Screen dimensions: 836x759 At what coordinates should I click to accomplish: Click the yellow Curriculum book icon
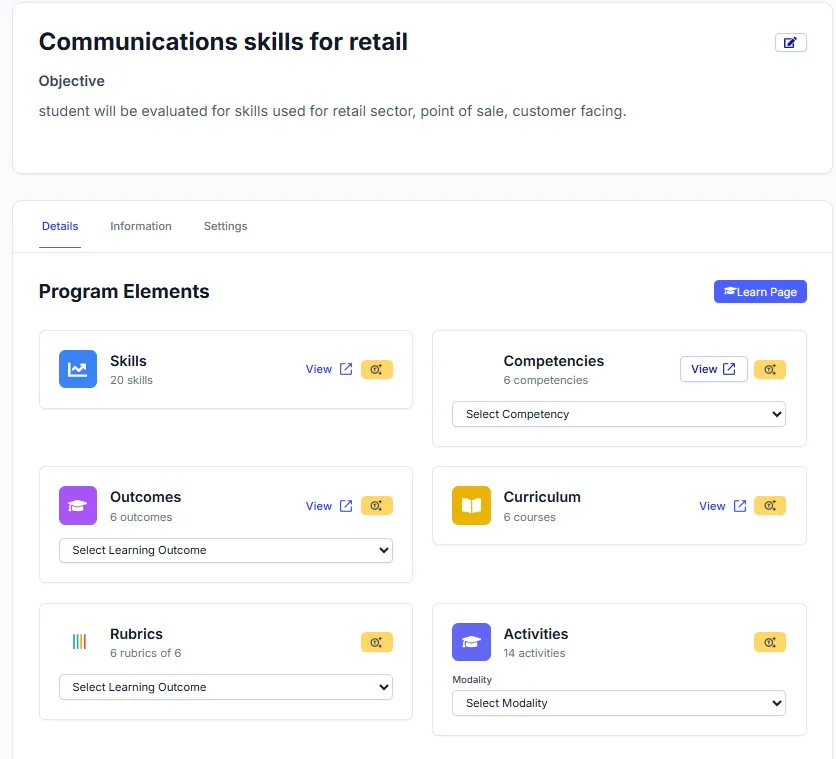click(471, 505)
